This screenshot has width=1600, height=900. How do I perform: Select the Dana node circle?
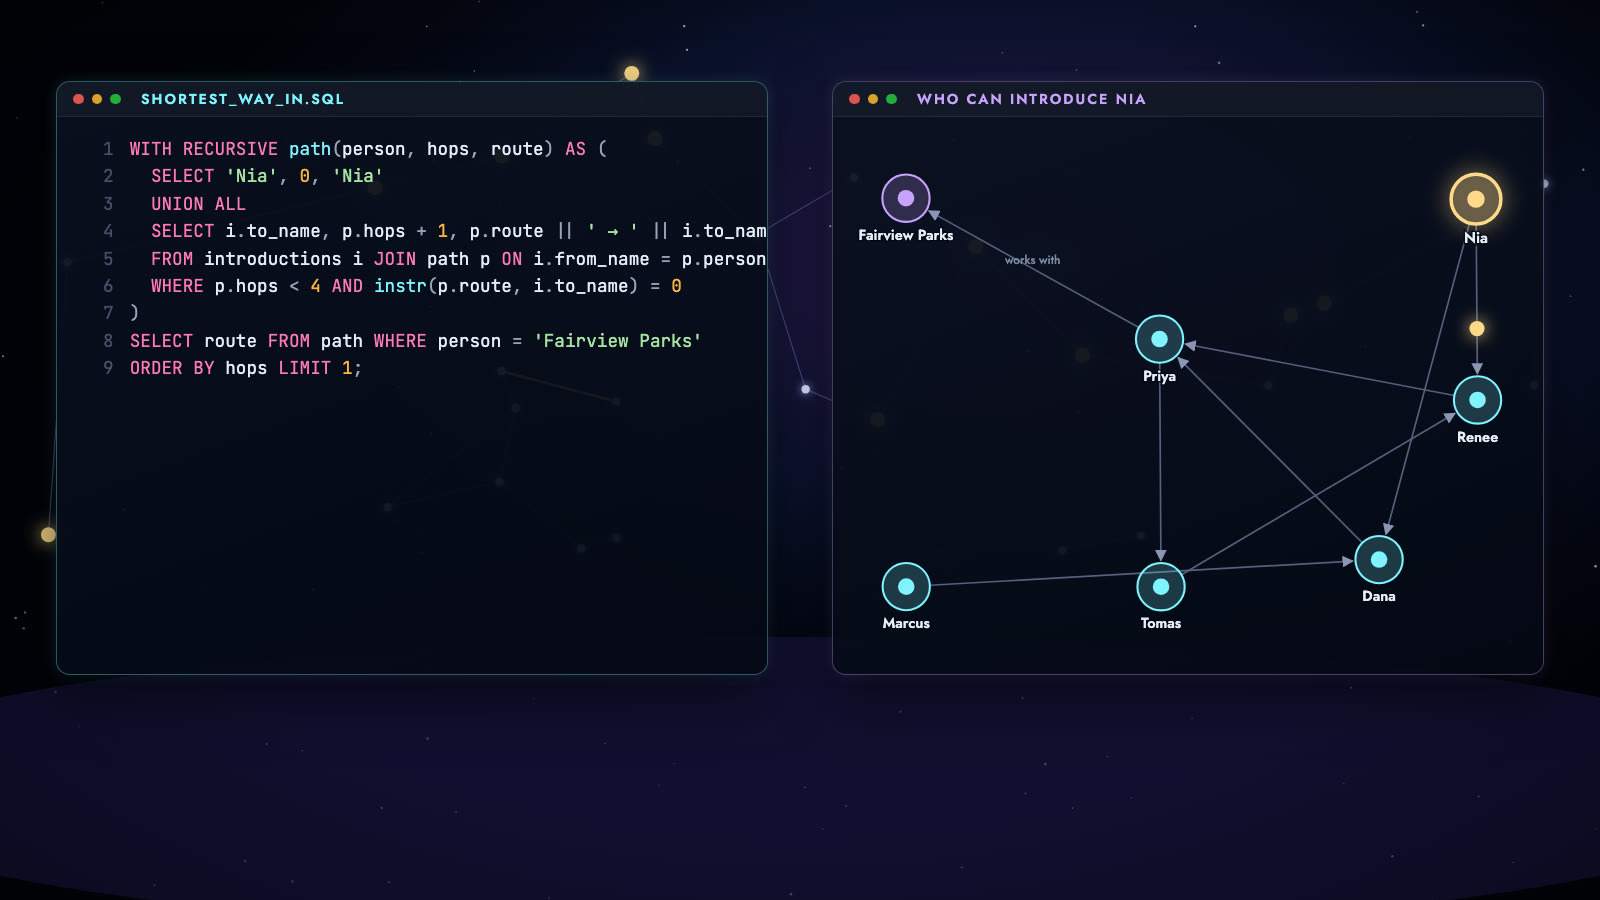pyautogui.click(x=1379, y=559)
